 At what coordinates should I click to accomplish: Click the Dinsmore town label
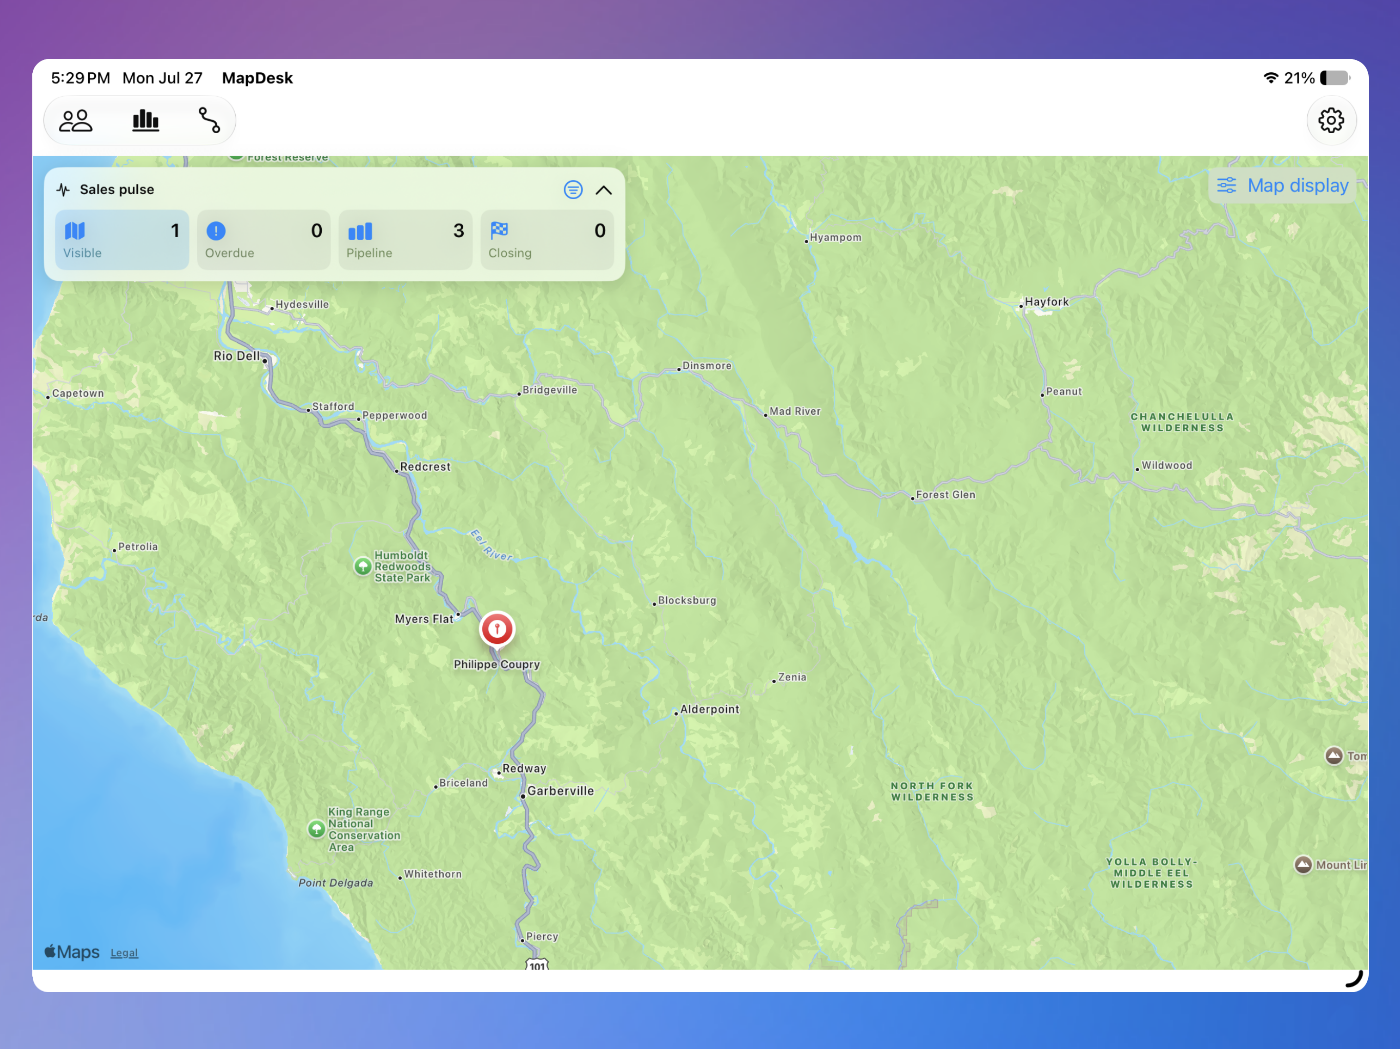tap(707, 366)
